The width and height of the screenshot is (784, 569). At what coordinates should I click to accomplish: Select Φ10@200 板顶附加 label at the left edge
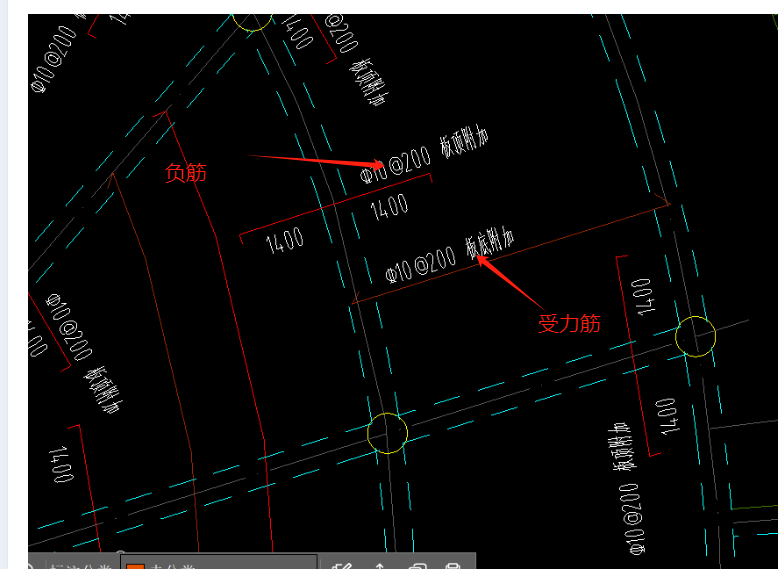point(82,352)
